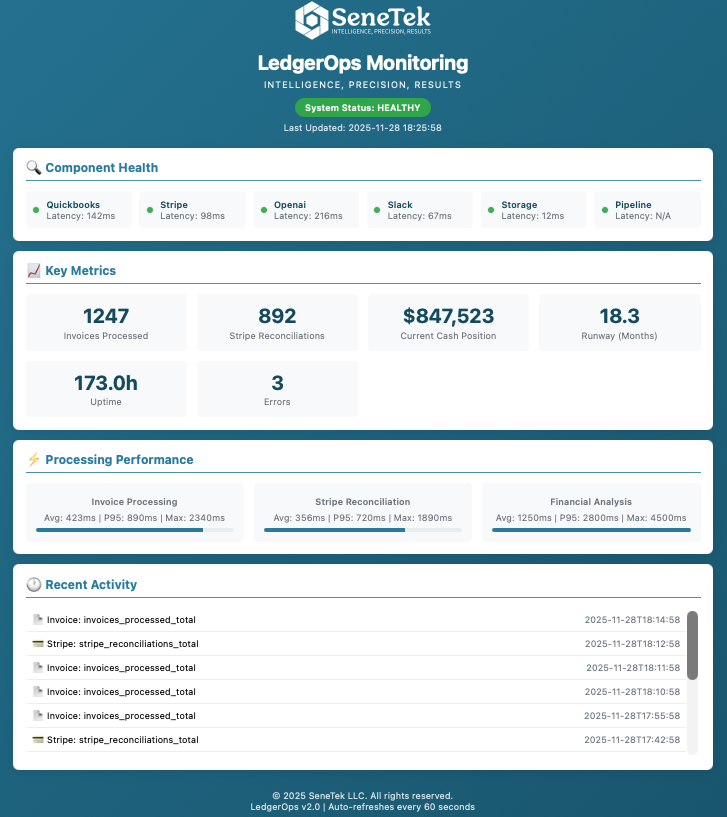Click the Recent Activity scrollbar thumb
The width and height of the screenshot is (727, 817).
[692, 646]
